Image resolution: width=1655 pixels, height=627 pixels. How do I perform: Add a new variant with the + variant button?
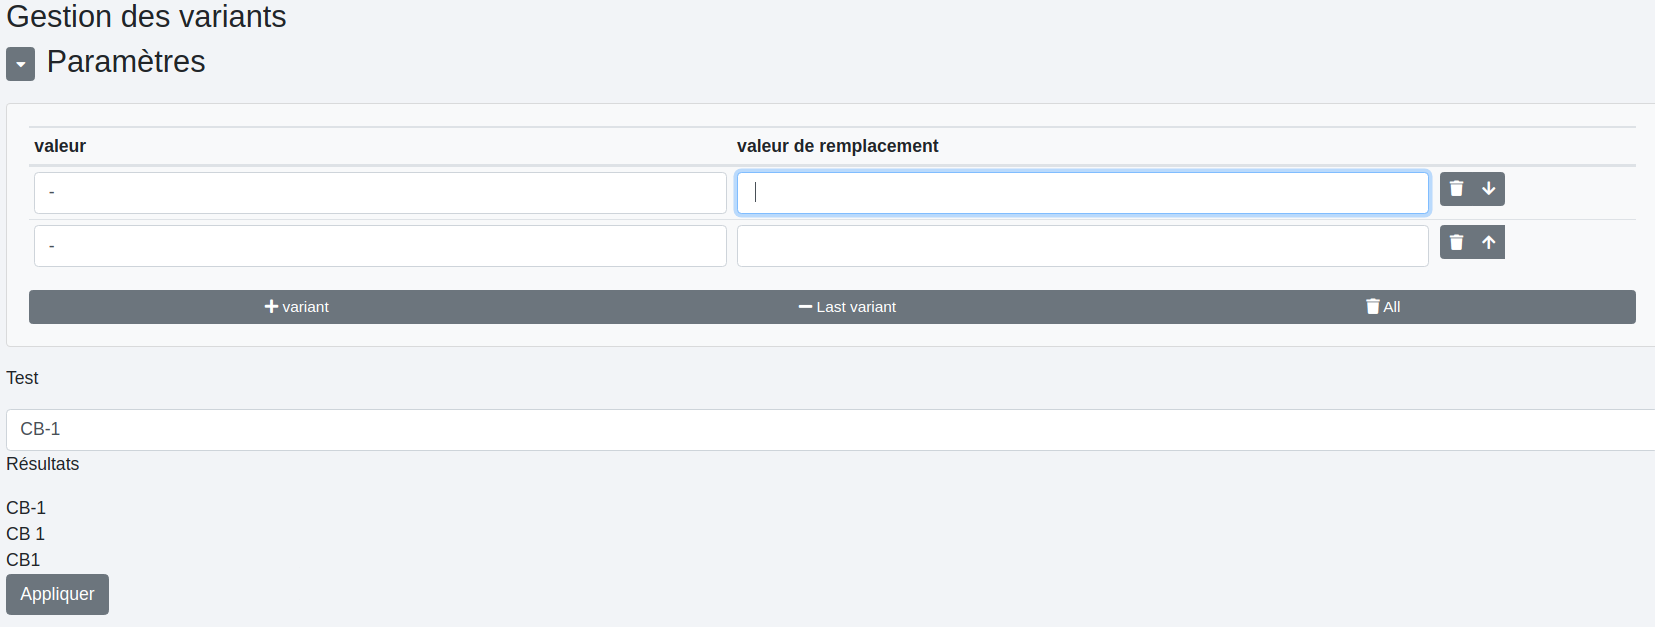(x=296, y=307)
